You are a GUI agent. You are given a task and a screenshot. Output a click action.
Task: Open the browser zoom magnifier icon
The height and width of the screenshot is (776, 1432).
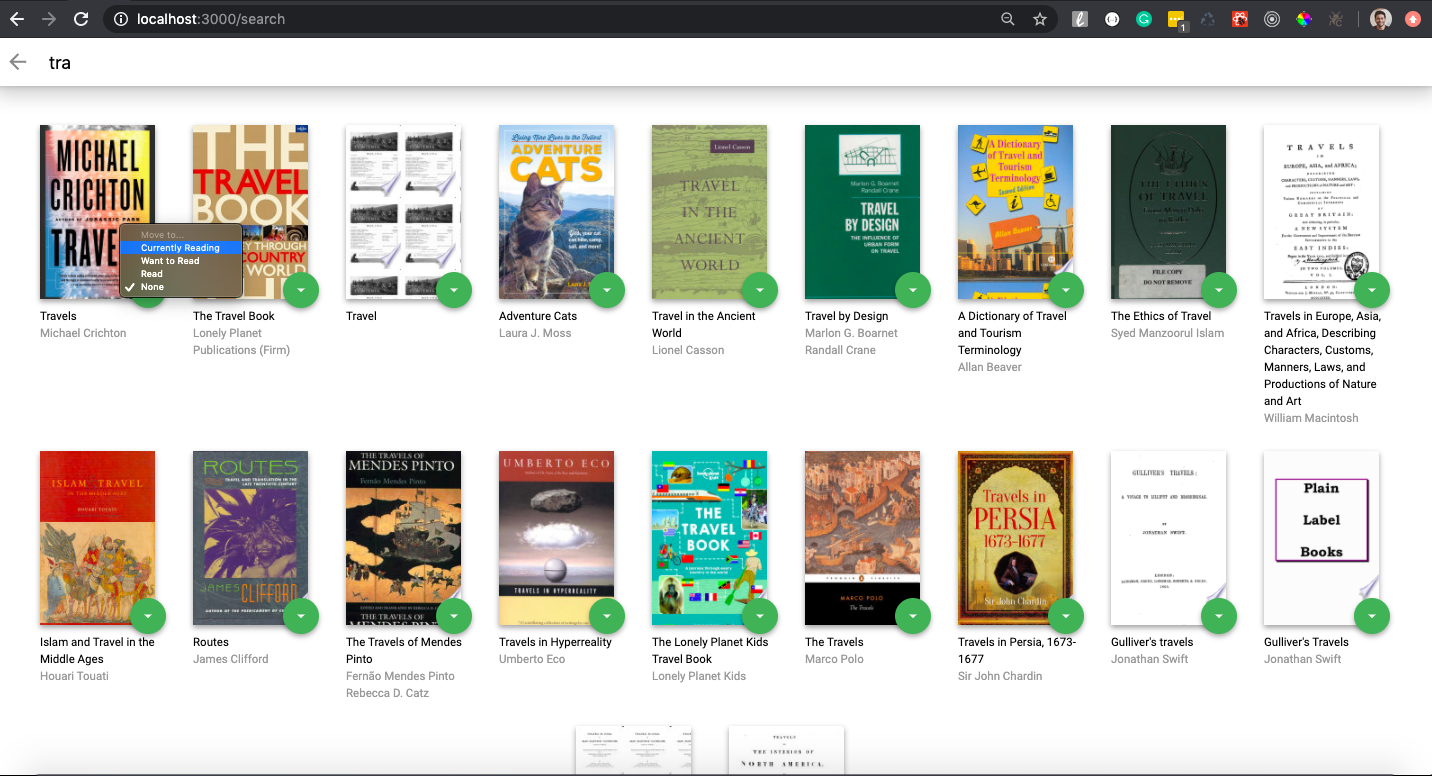pos(1008,19)
